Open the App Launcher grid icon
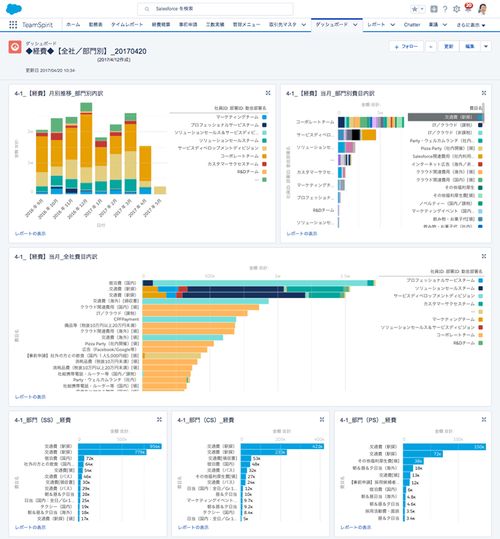This screenshot has height=539, width=500. coord(13,25)
